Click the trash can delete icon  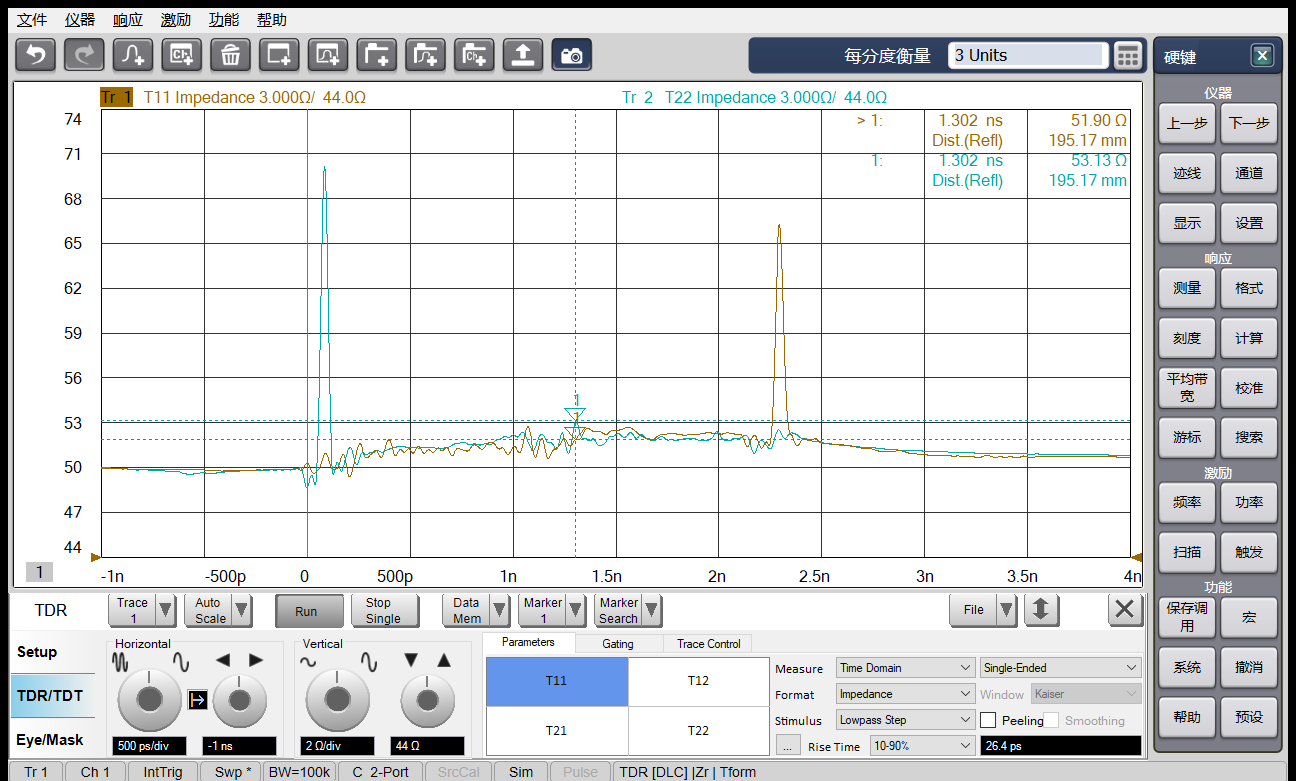tap(230, 55)
